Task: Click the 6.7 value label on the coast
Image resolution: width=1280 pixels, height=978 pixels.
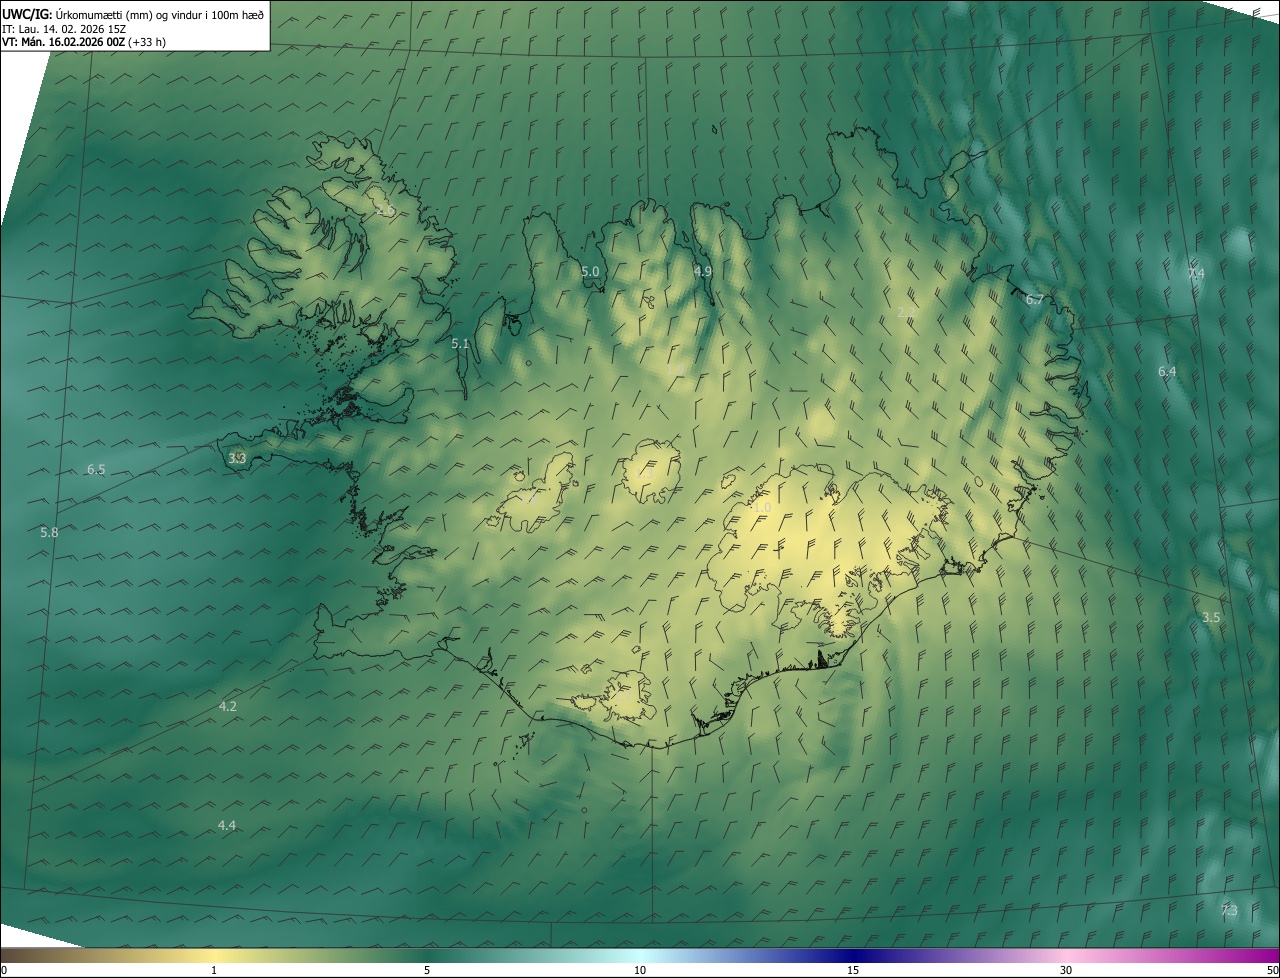Action: tap(1035, 299)
